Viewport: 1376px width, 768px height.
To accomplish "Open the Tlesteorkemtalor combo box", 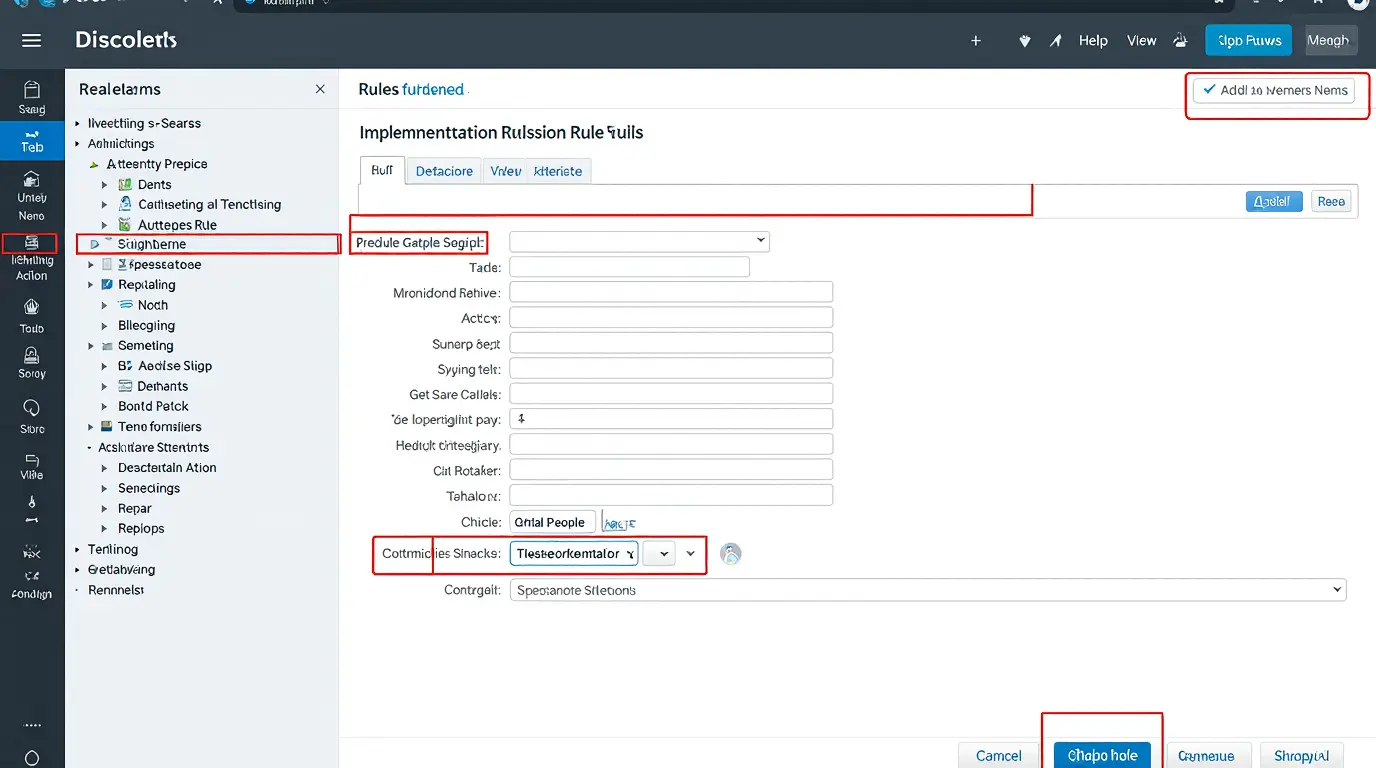I will (574, 553).
